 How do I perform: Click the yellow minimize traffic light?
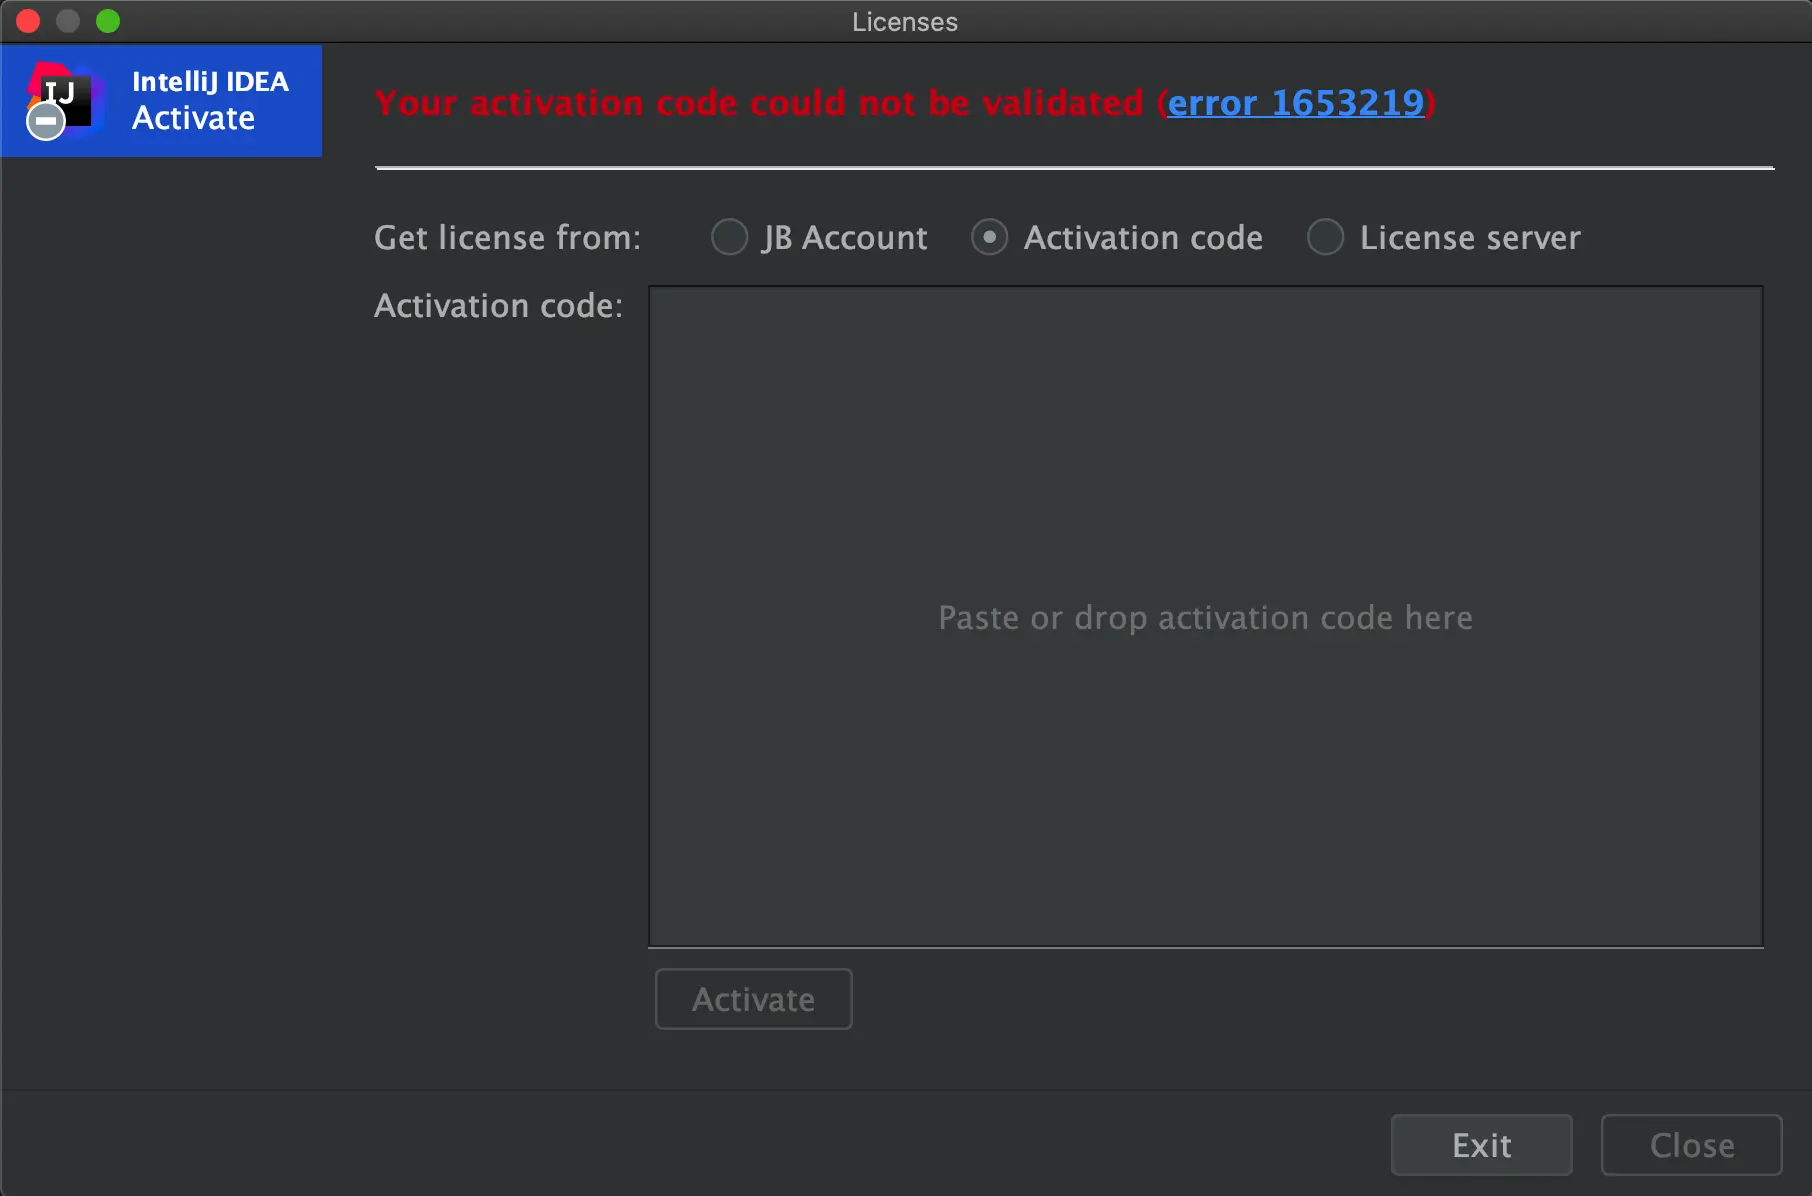click(x=68, y=20)
